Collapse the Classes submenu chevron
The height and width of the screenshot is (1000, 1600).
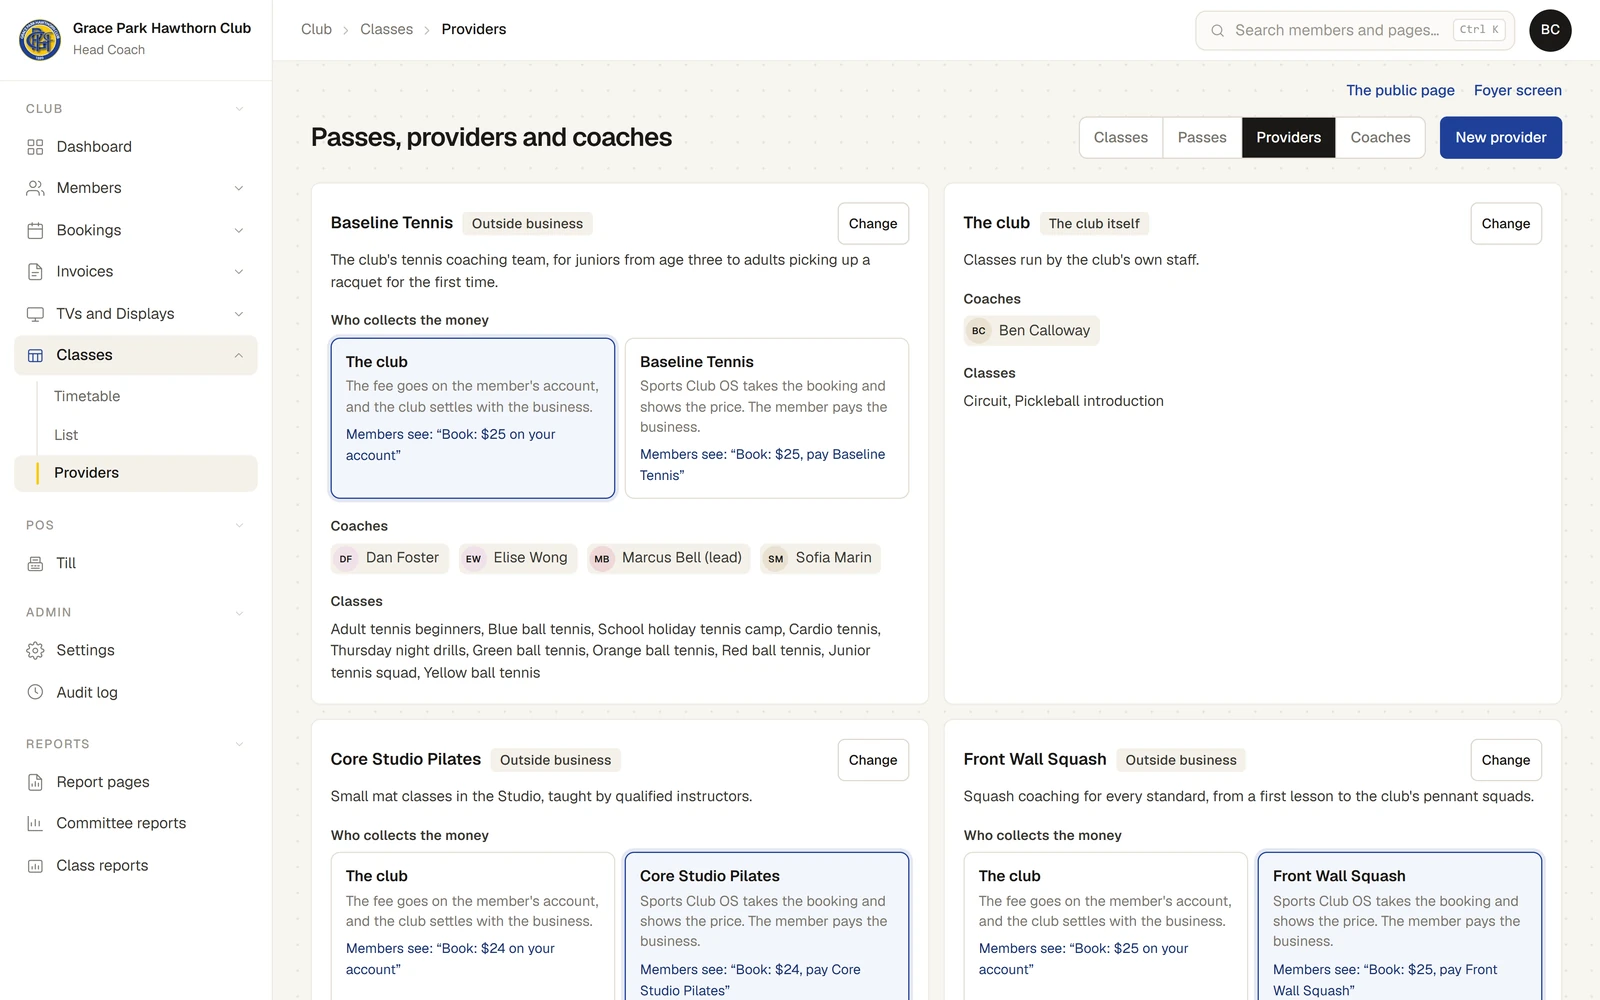tap(239, 355)
